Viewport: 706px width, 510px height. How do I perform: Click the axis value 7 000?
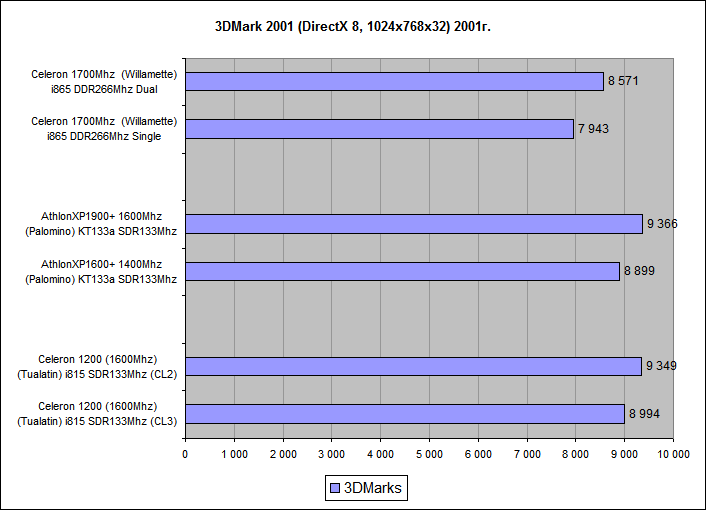coord(527,454)
